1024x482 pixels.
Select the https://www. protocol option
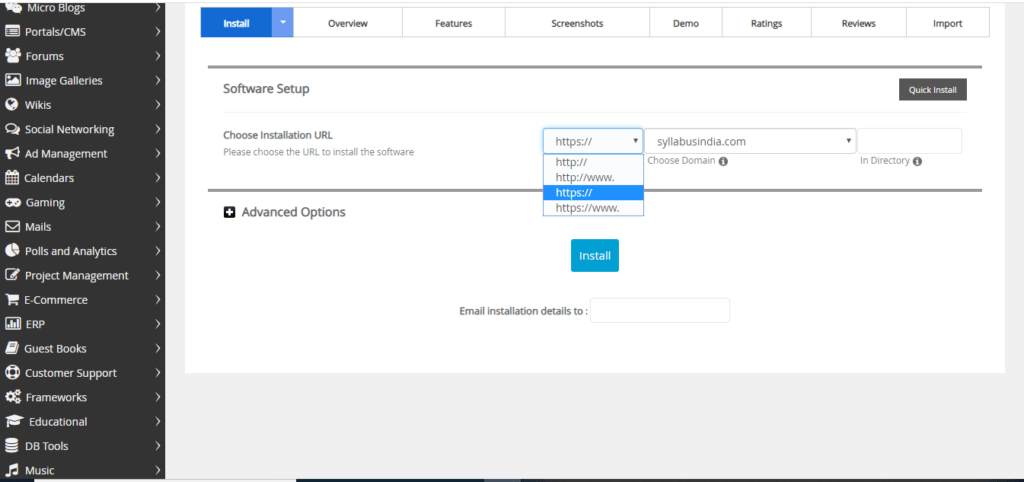[x=588, y=208]
